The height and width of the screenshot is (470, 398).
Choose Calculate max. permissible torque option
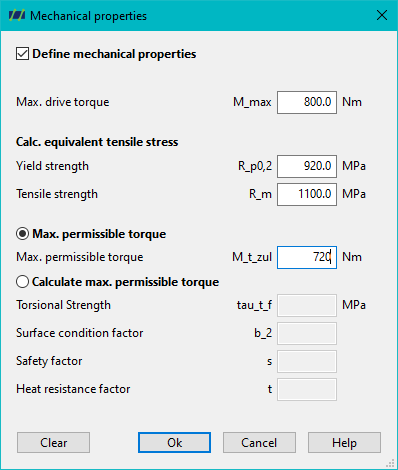[22, 282]
